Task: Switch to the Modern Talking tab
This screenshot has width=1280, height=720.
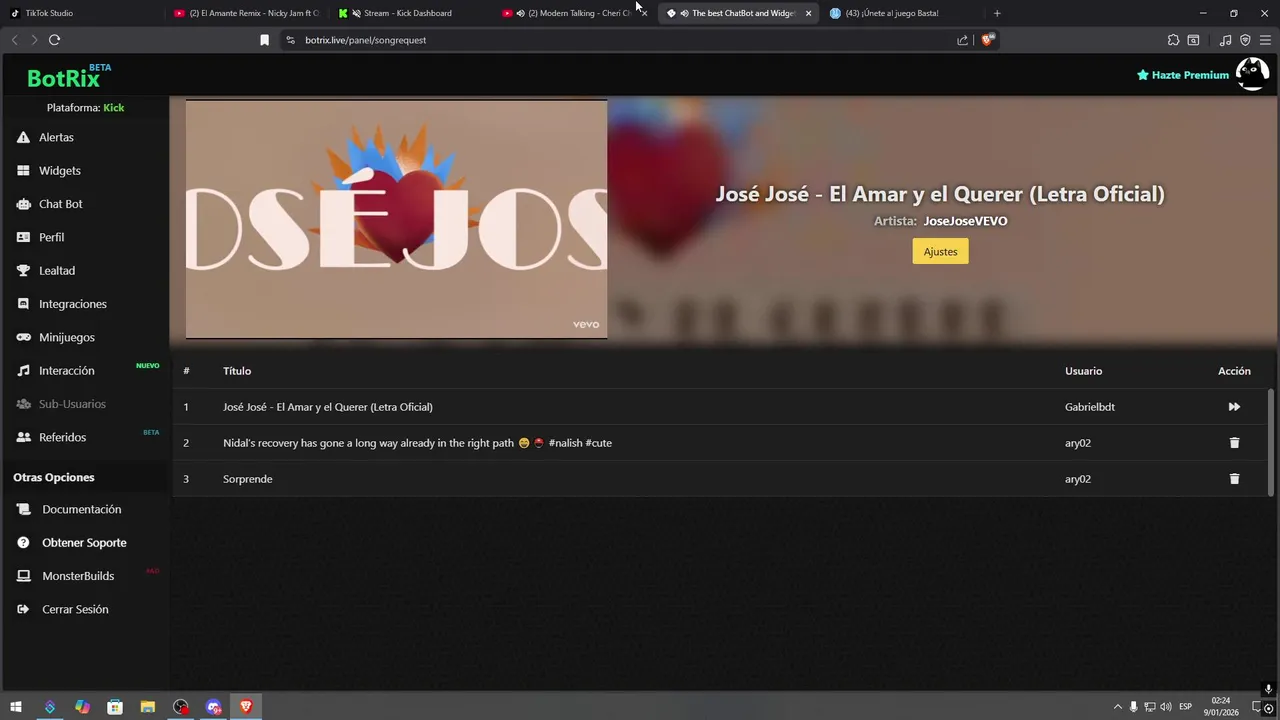Action: pos(574,13)
